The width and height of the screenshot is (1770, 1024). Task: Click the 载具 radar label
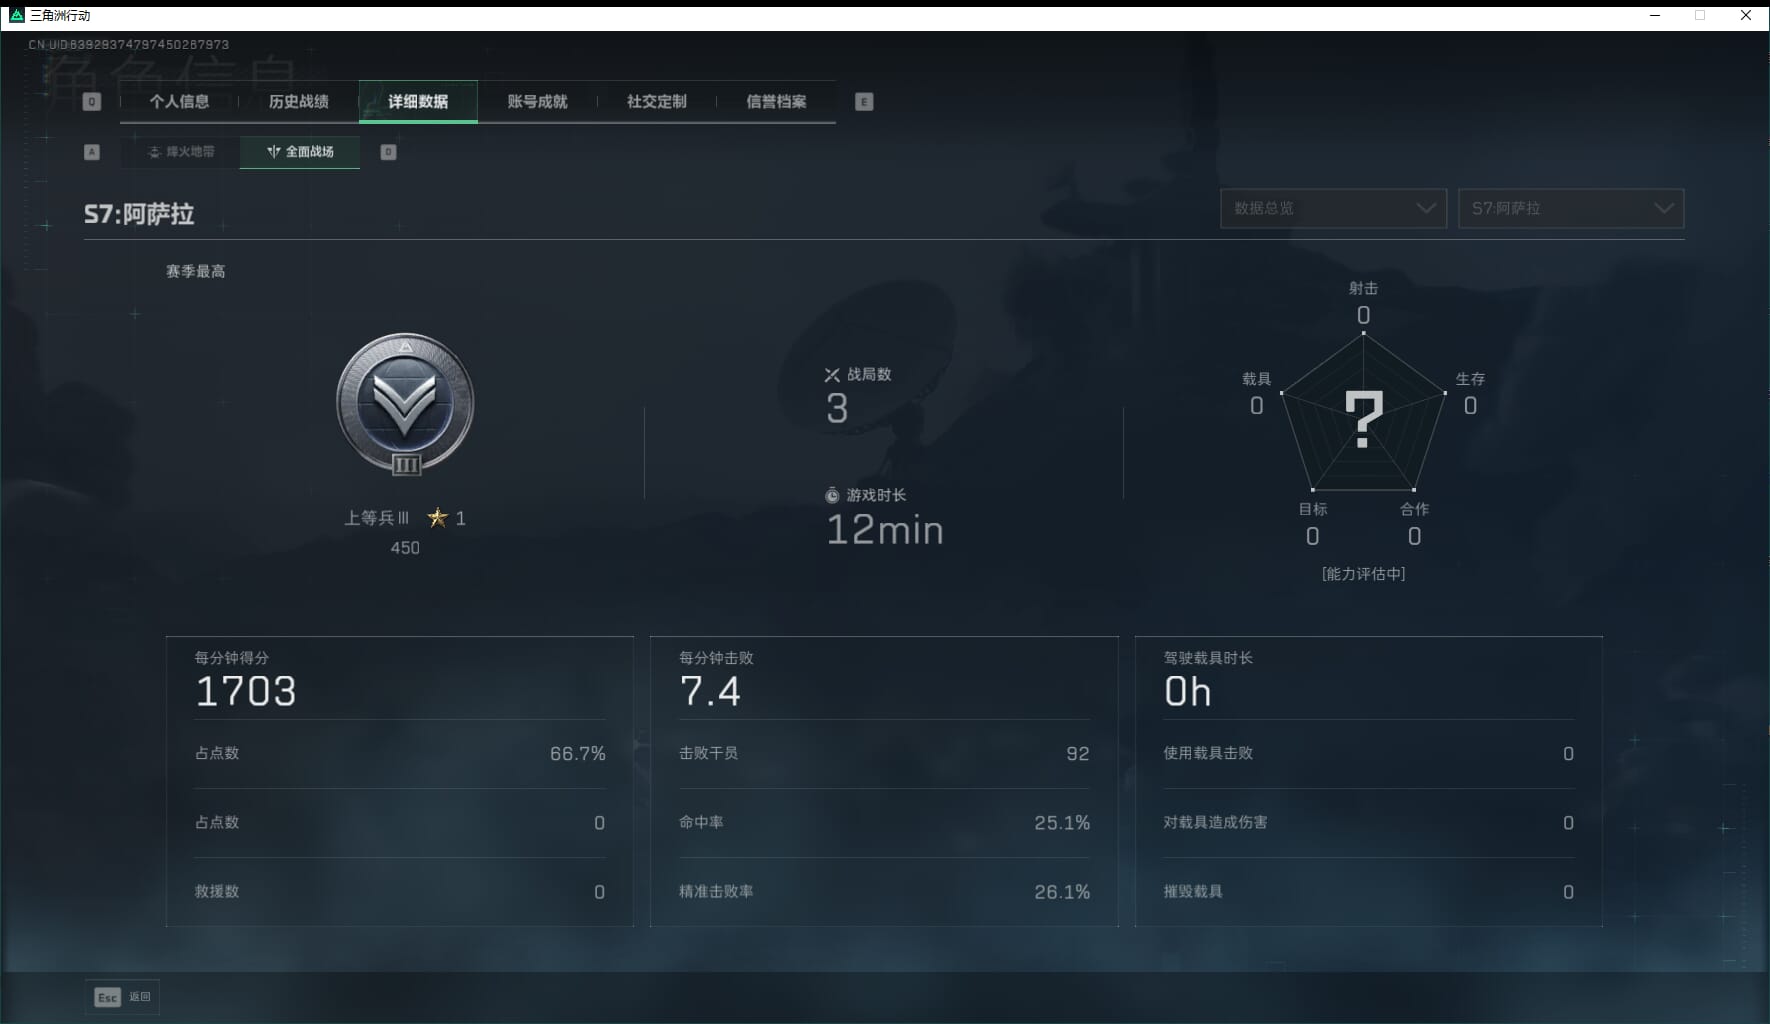1257,379
